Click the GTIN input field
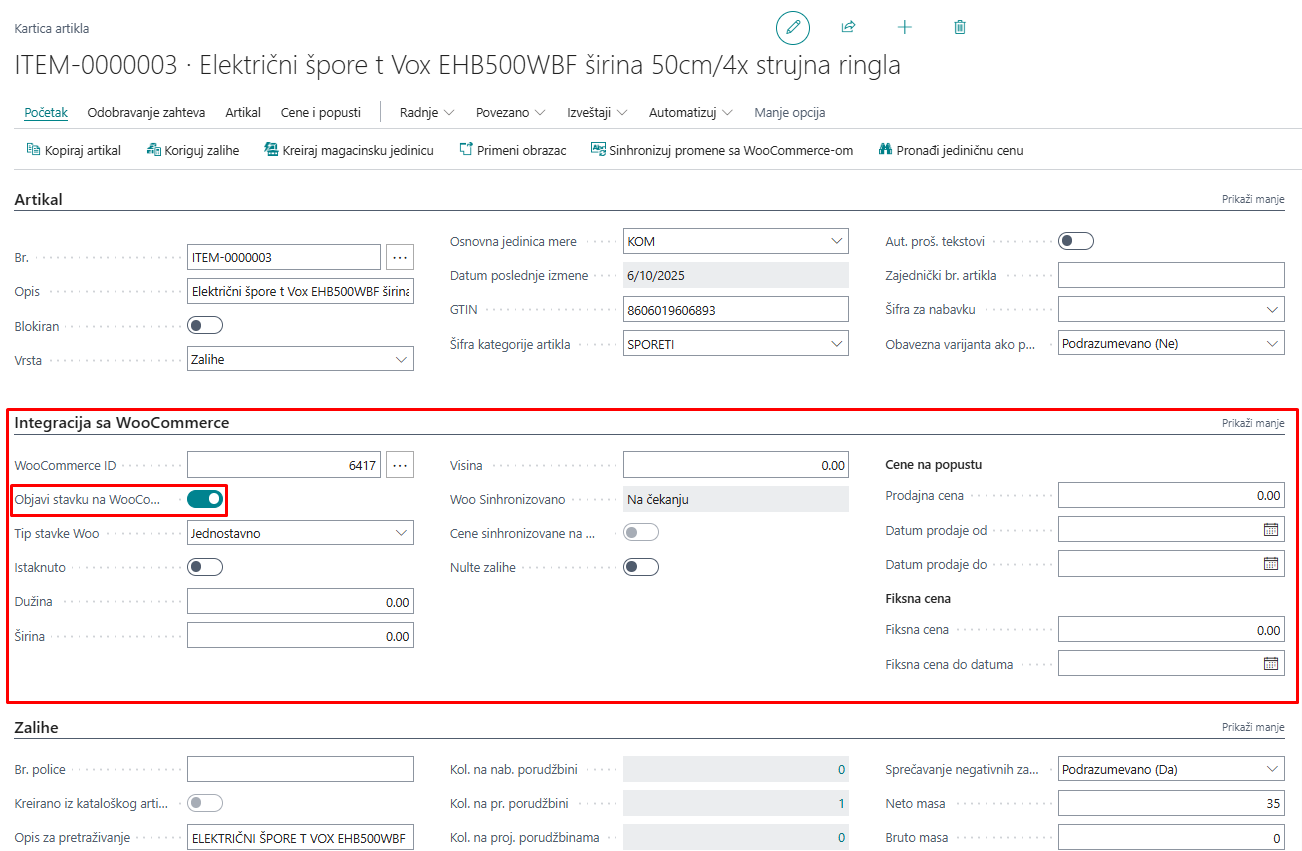Viewport: 1302px width, 851px height. pyautogui.click(x=735, y=310)
